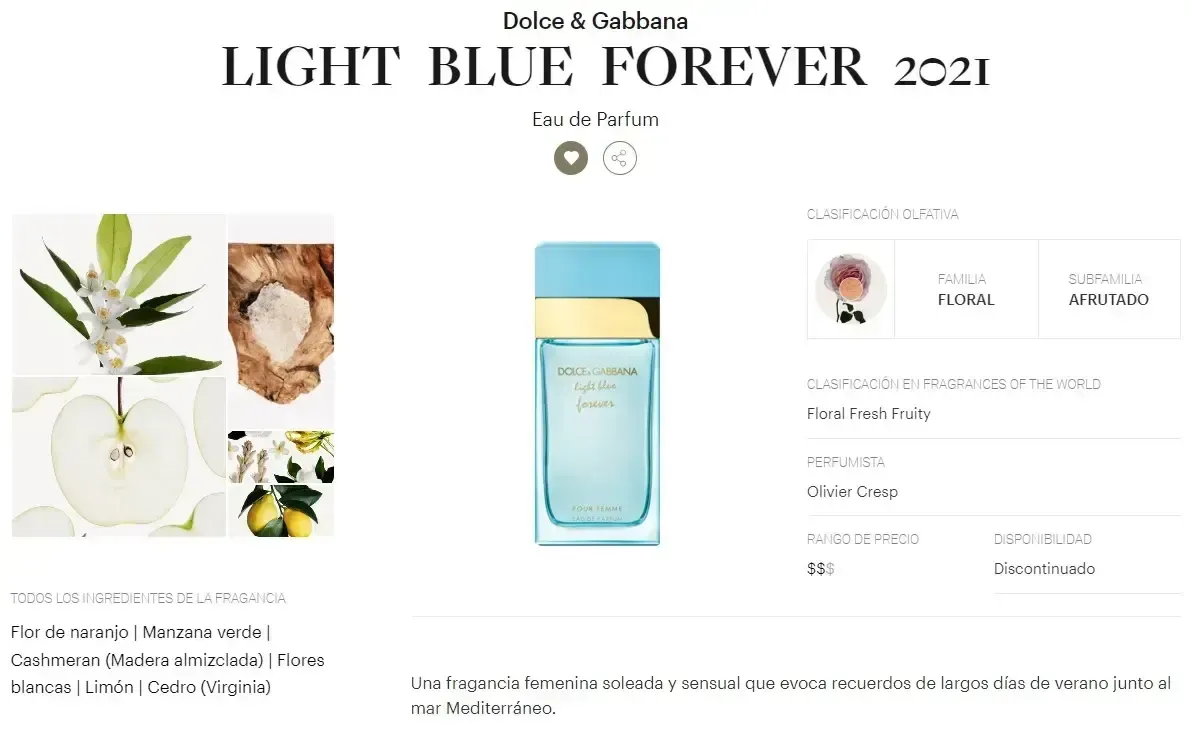1191x745 pixels.
Task: Select the AFRUTADO subfamily label
Action: point(1108,299)
